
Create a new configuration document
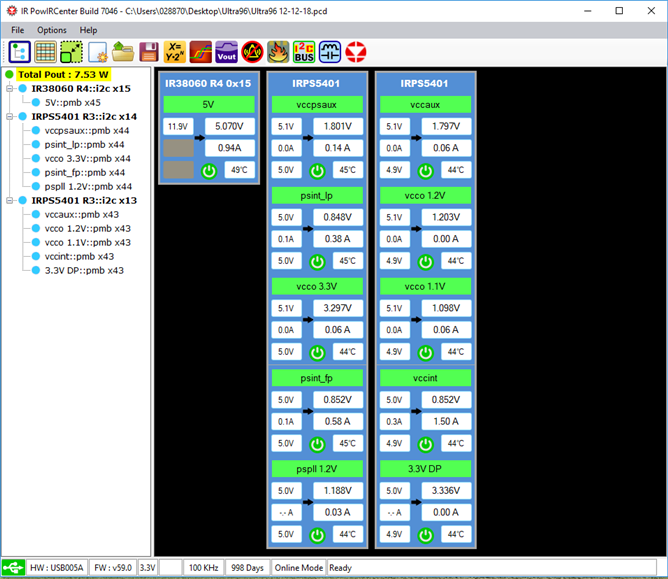97,52
